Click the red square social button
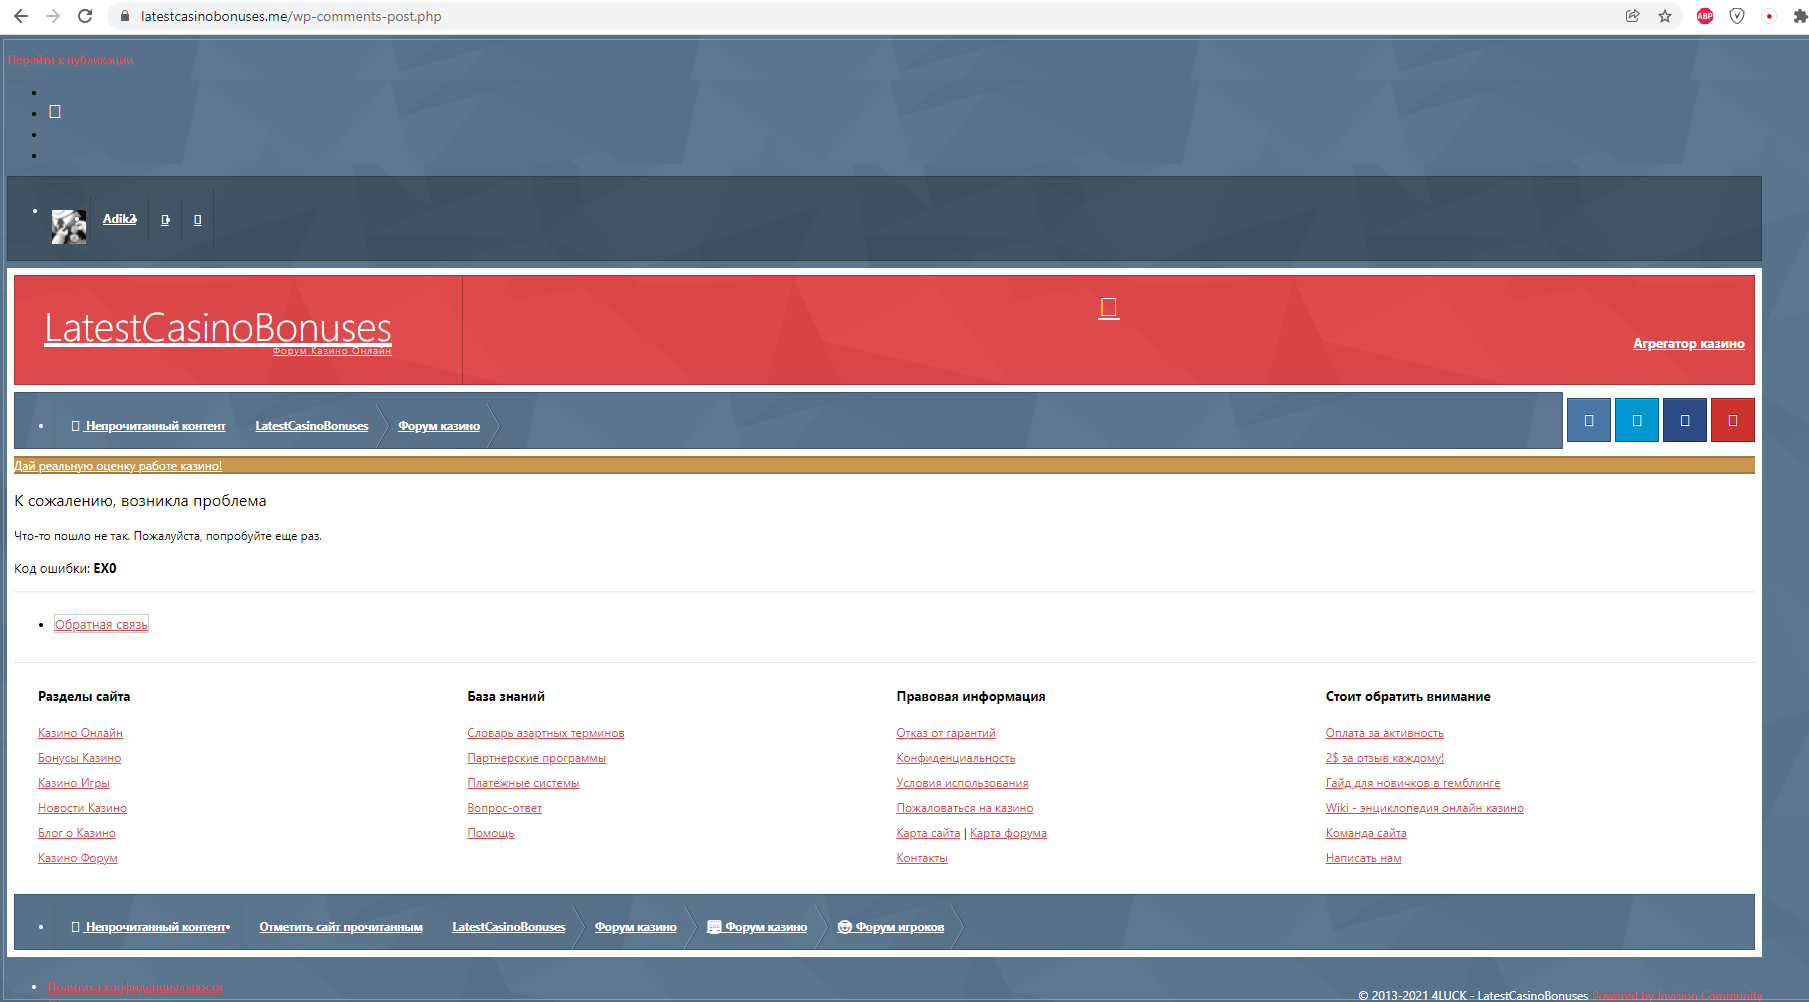Image resolution: width=1809 pixels, height=1002 pixels. (x=1732, y=420)
